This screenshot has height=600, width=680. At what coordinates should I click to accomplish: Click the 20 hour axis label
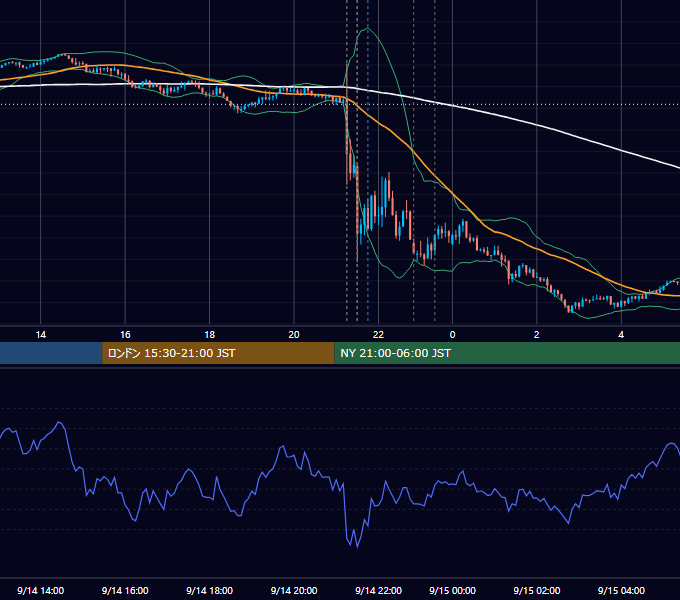pyautogui.click(x=294, y=335)
